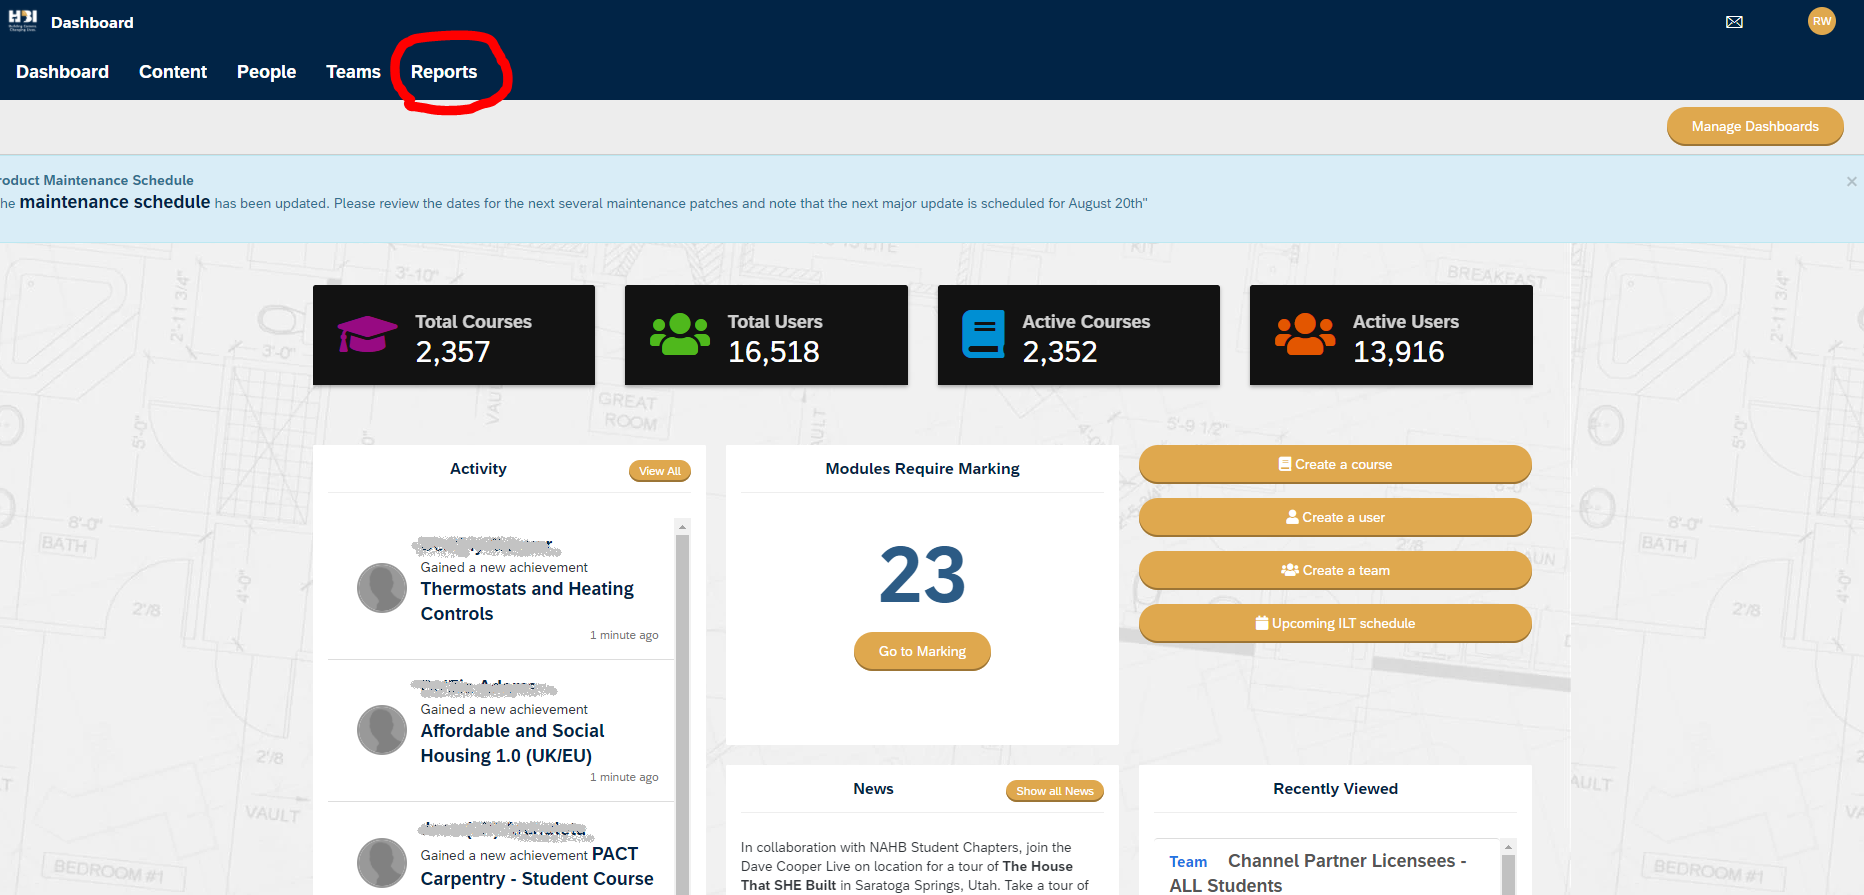
Task: Click the HBI logo icon
Action: click(x=22, y=21)
